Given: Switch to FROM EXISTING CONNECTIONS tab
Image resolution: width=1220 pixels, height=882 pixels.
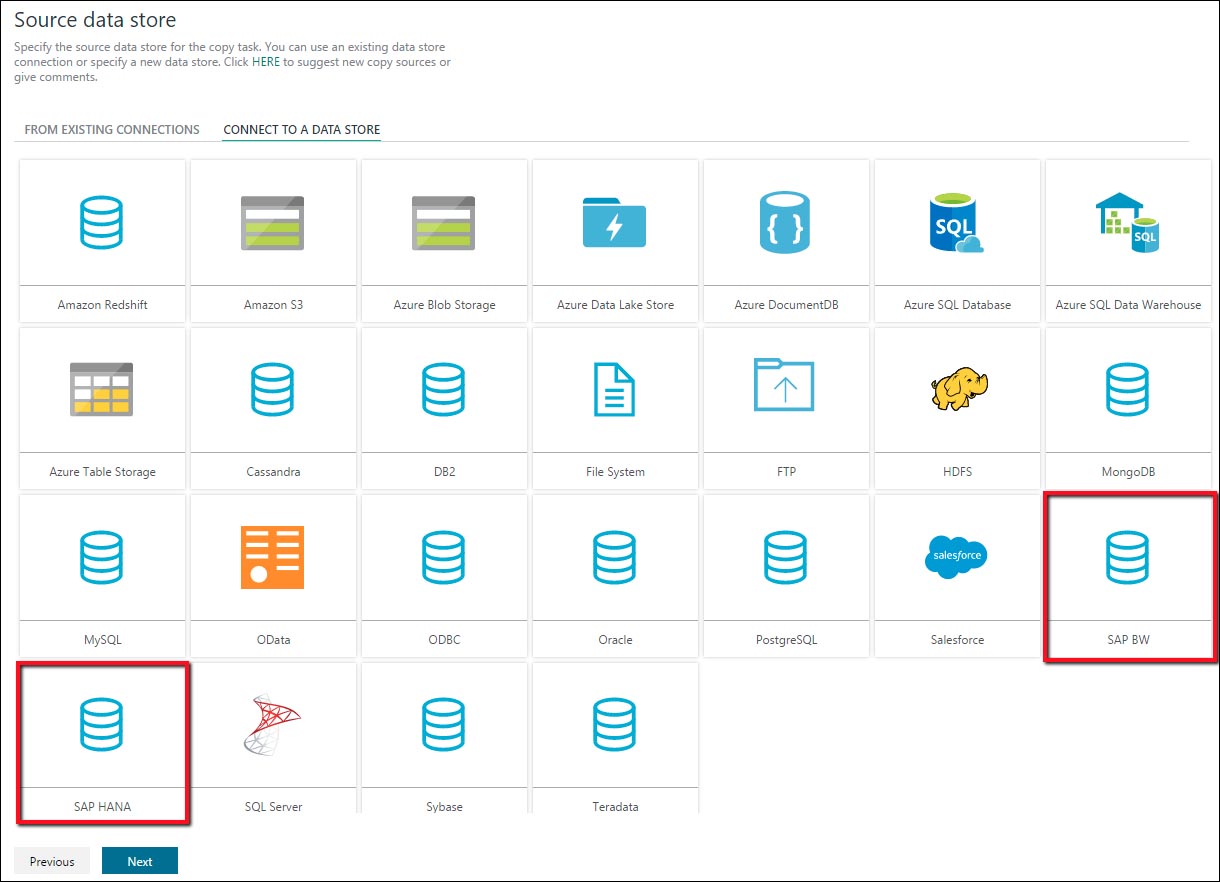Looking at the screenshot, I should tap(110, 129).
